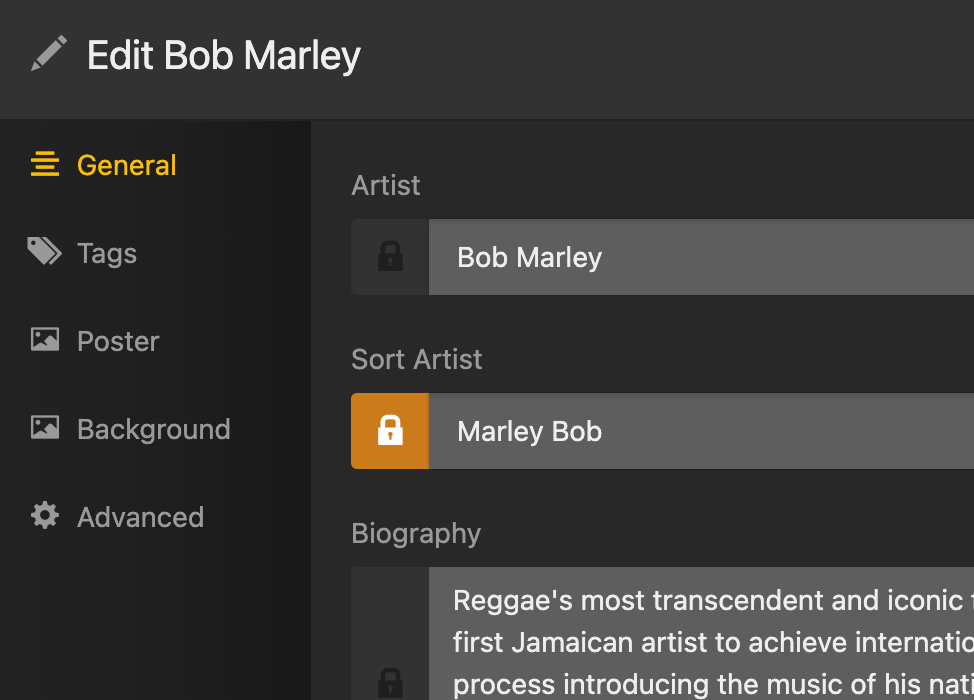
Task: Focus the Sort Artist text field
Action: (x=700, y=431)
